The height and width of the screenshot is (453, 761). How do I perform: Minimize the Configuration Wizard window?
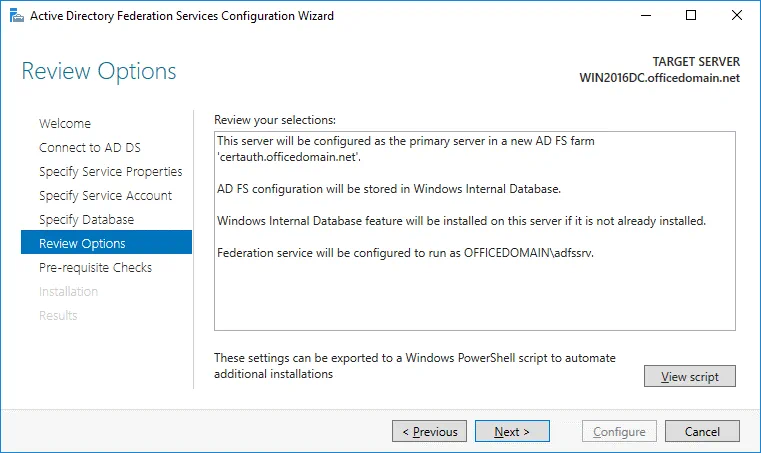[x=645, y=16]
